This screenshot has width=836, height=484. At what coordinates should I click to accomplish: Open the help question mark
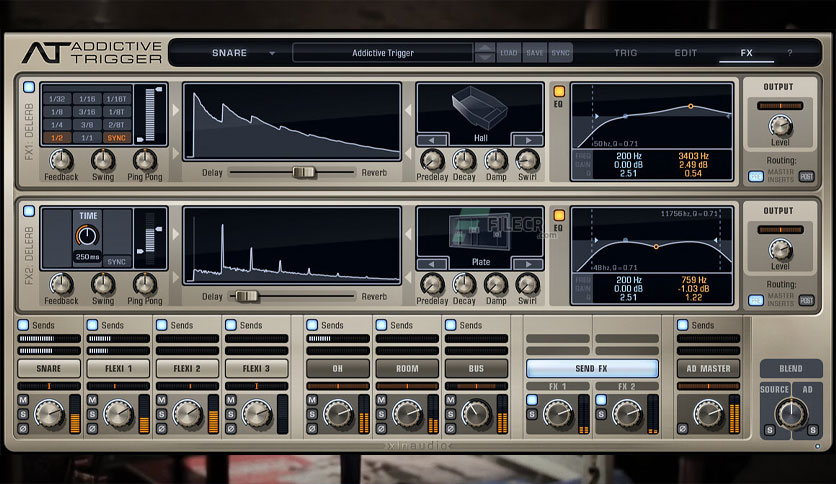[790, 53]
